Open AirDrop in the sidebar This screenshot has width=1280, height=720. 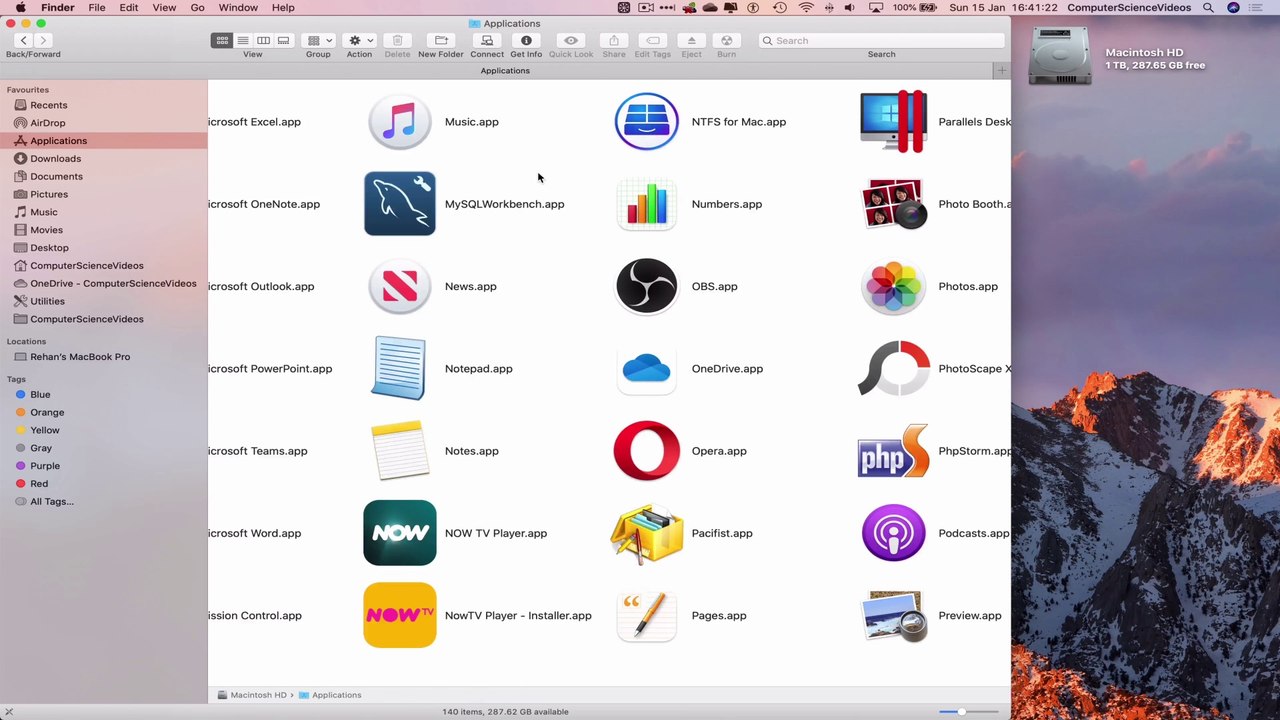coord(47,123)
